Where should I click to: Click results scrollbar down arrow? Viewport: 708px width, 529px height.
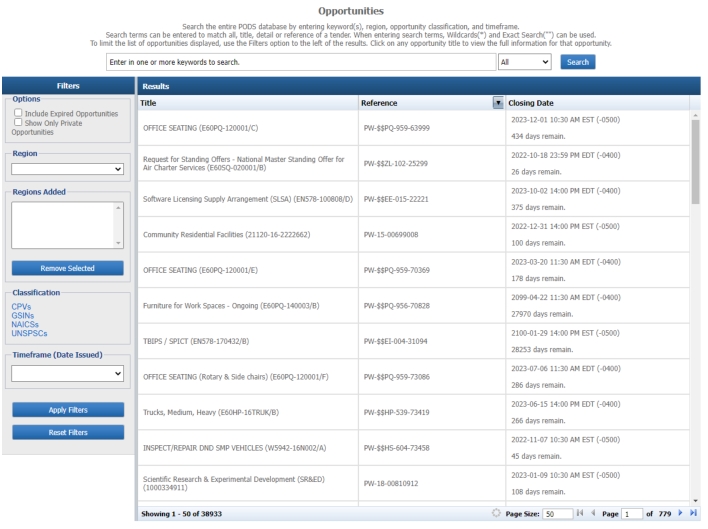pos(695,501)
